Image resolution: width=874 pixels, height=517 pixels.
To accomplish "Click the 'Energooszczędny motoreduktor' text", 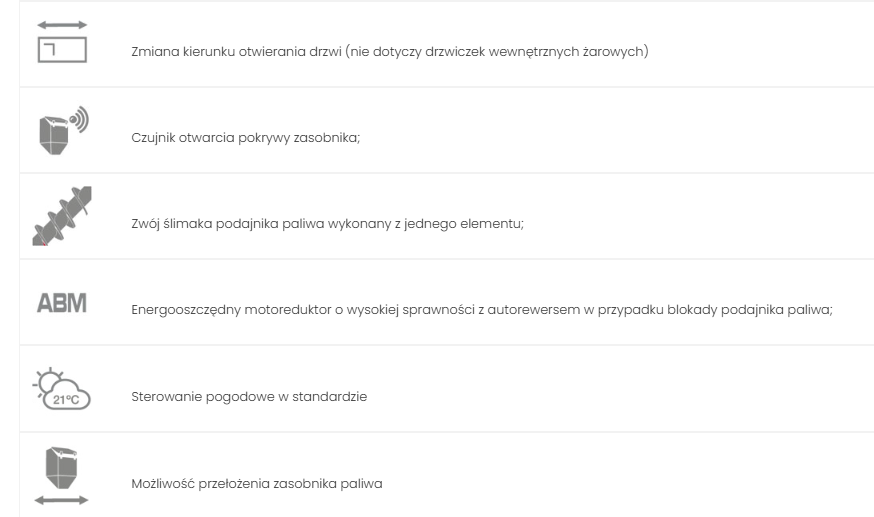I will point(214,310).
